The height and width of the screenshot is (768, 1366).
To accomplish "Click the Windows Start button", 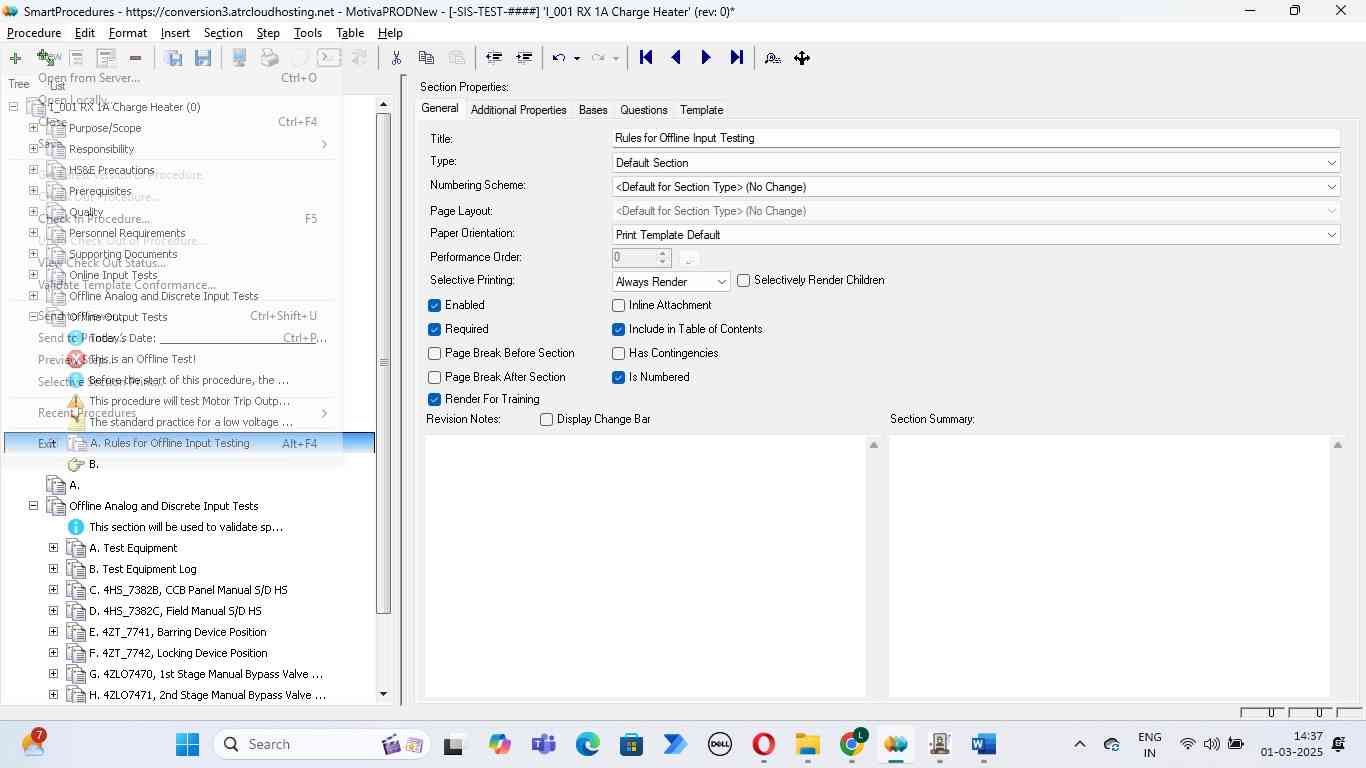I will [187, 744].
